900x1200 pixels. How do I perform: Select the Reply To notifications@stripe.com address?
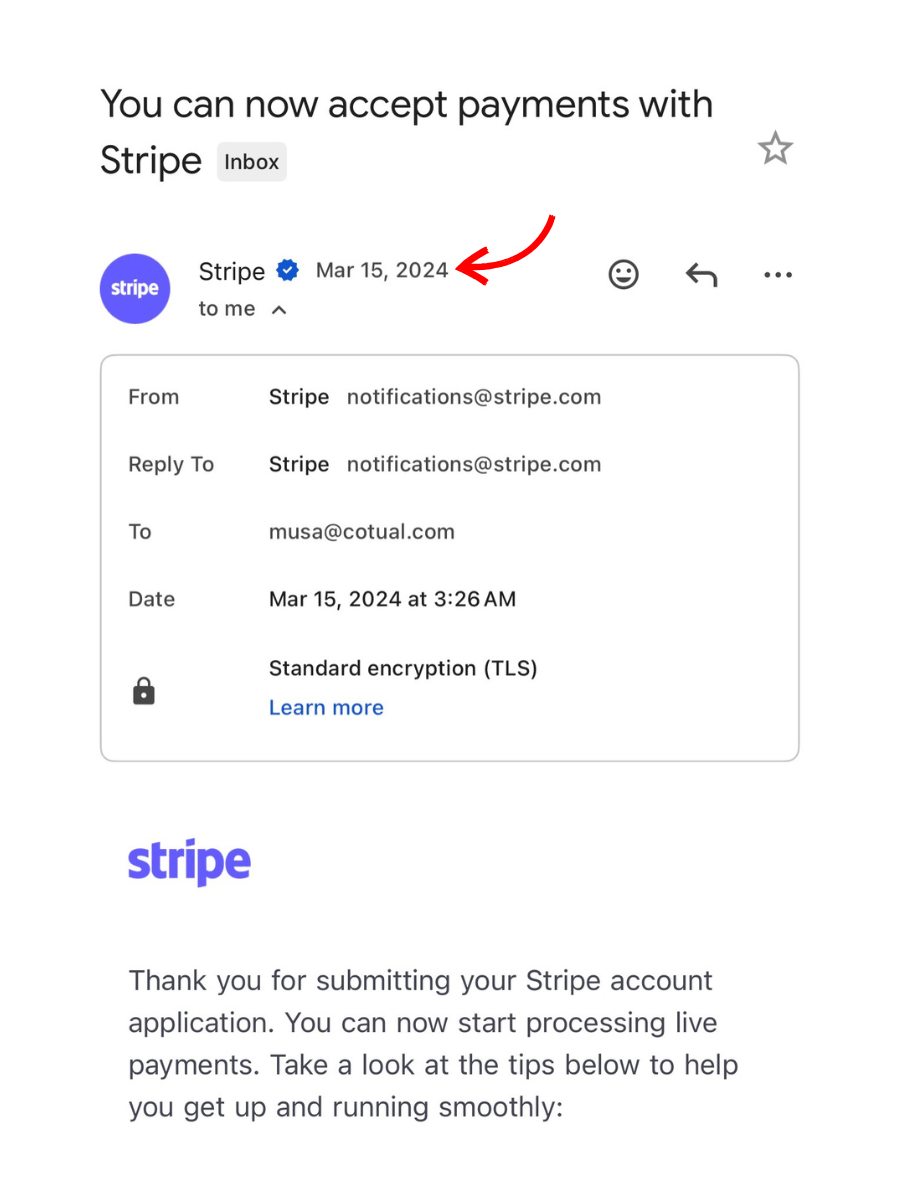click(x=474, y=464)
